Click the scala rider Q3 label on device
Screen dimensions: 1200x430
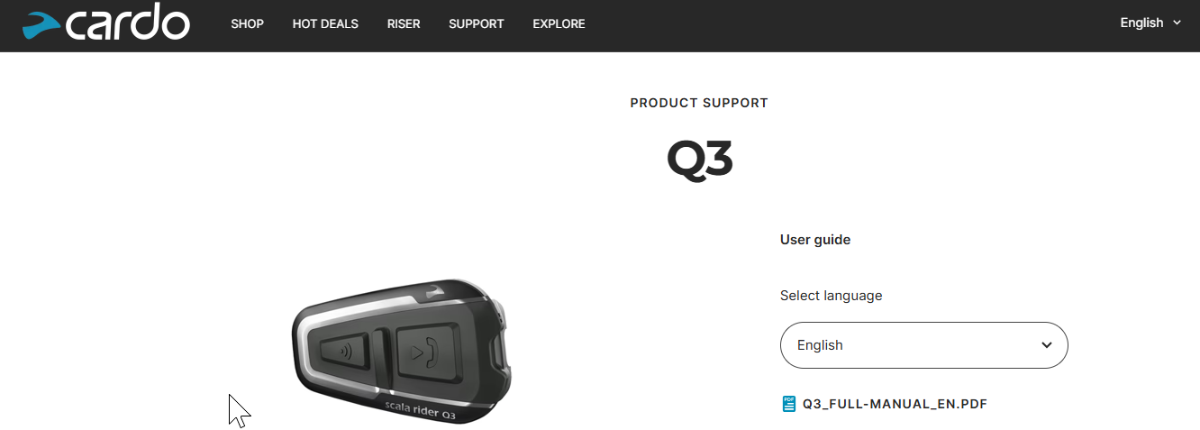420,406
